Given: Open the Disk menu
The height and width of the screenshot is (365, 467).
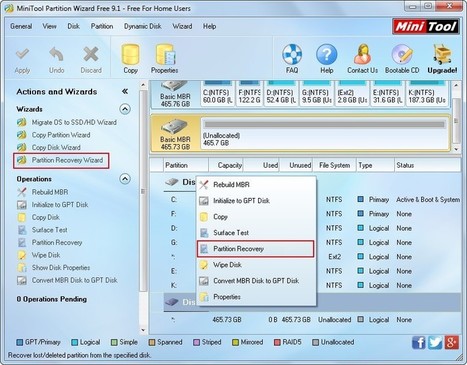Looking at the screenshot, I should 73,26.
